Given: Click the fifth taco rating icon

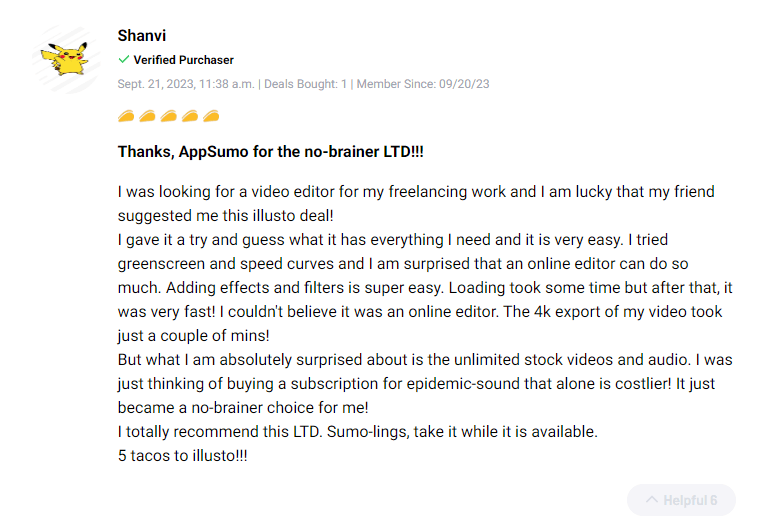Looking at the screenshot, I should (x=210, y=117).
